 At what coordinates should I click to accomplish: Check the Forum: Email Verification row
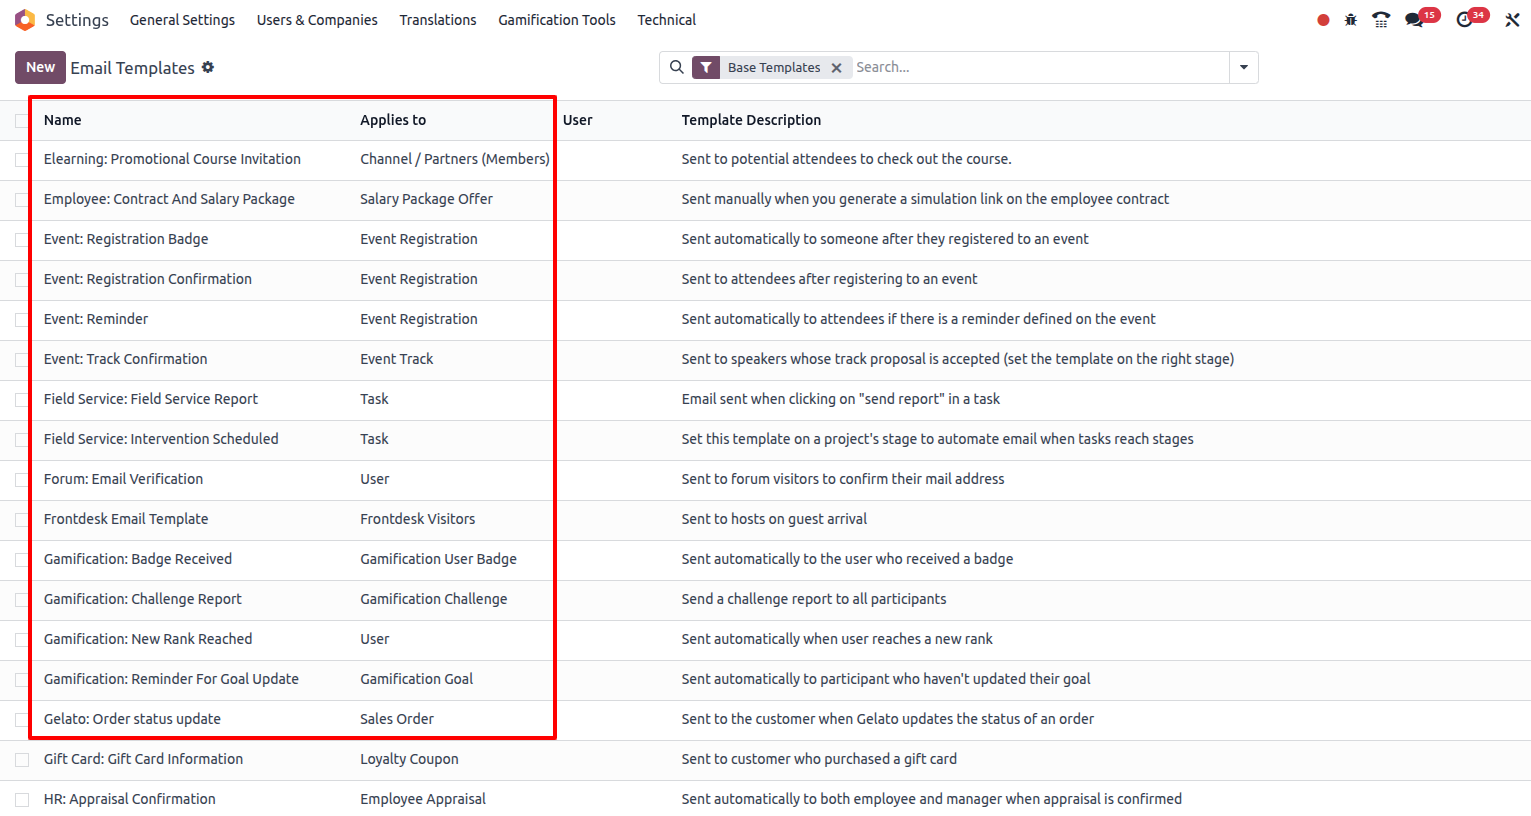[22, 480]
